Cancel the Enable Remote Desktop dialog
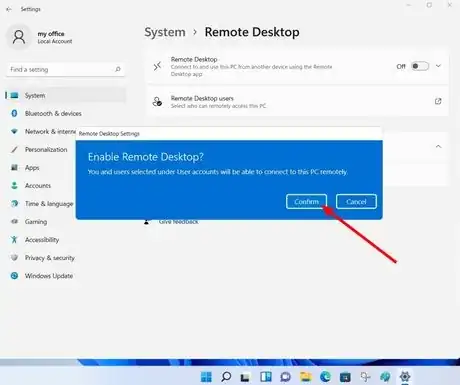Viewport: 460px width, 385px height. [356, 202]
